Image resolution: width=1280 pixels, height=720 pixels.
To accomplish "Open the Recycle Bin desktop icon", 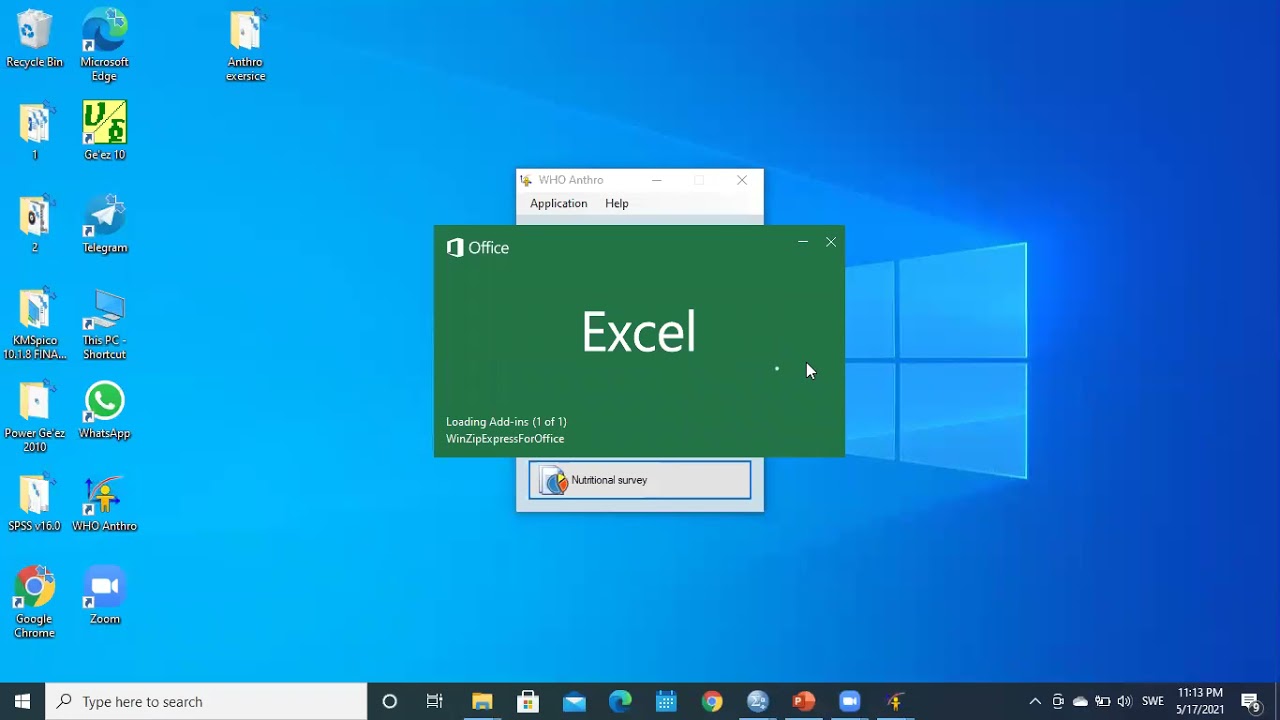I will point(34,40).
